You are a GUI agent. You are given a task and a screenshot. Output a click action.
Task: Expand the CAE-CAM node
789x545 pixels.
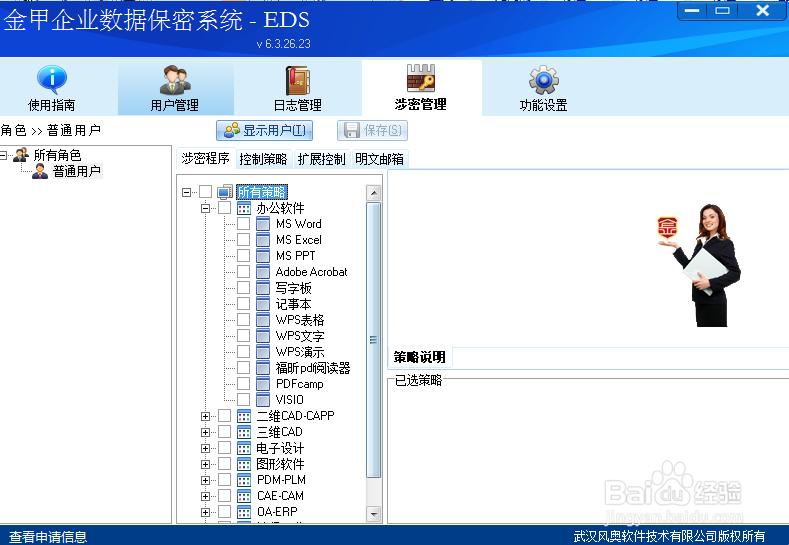[x=205, y=496]
